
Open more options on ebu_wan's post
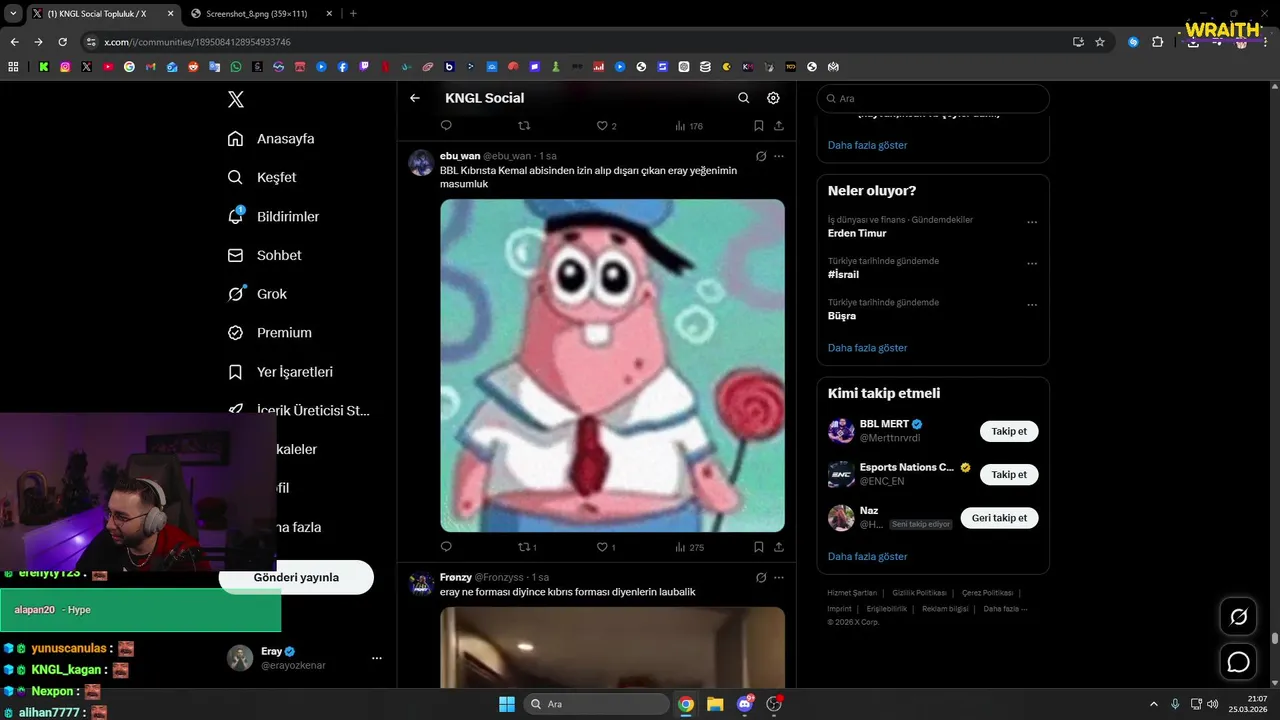779,156
